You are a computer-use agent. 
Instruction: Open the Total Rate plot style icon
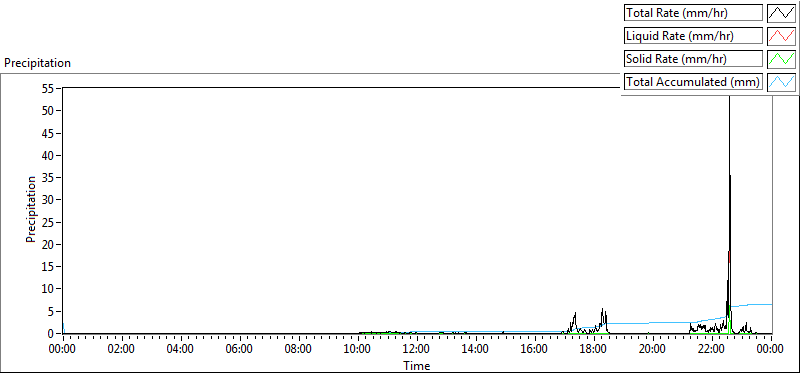pos(781,13)
